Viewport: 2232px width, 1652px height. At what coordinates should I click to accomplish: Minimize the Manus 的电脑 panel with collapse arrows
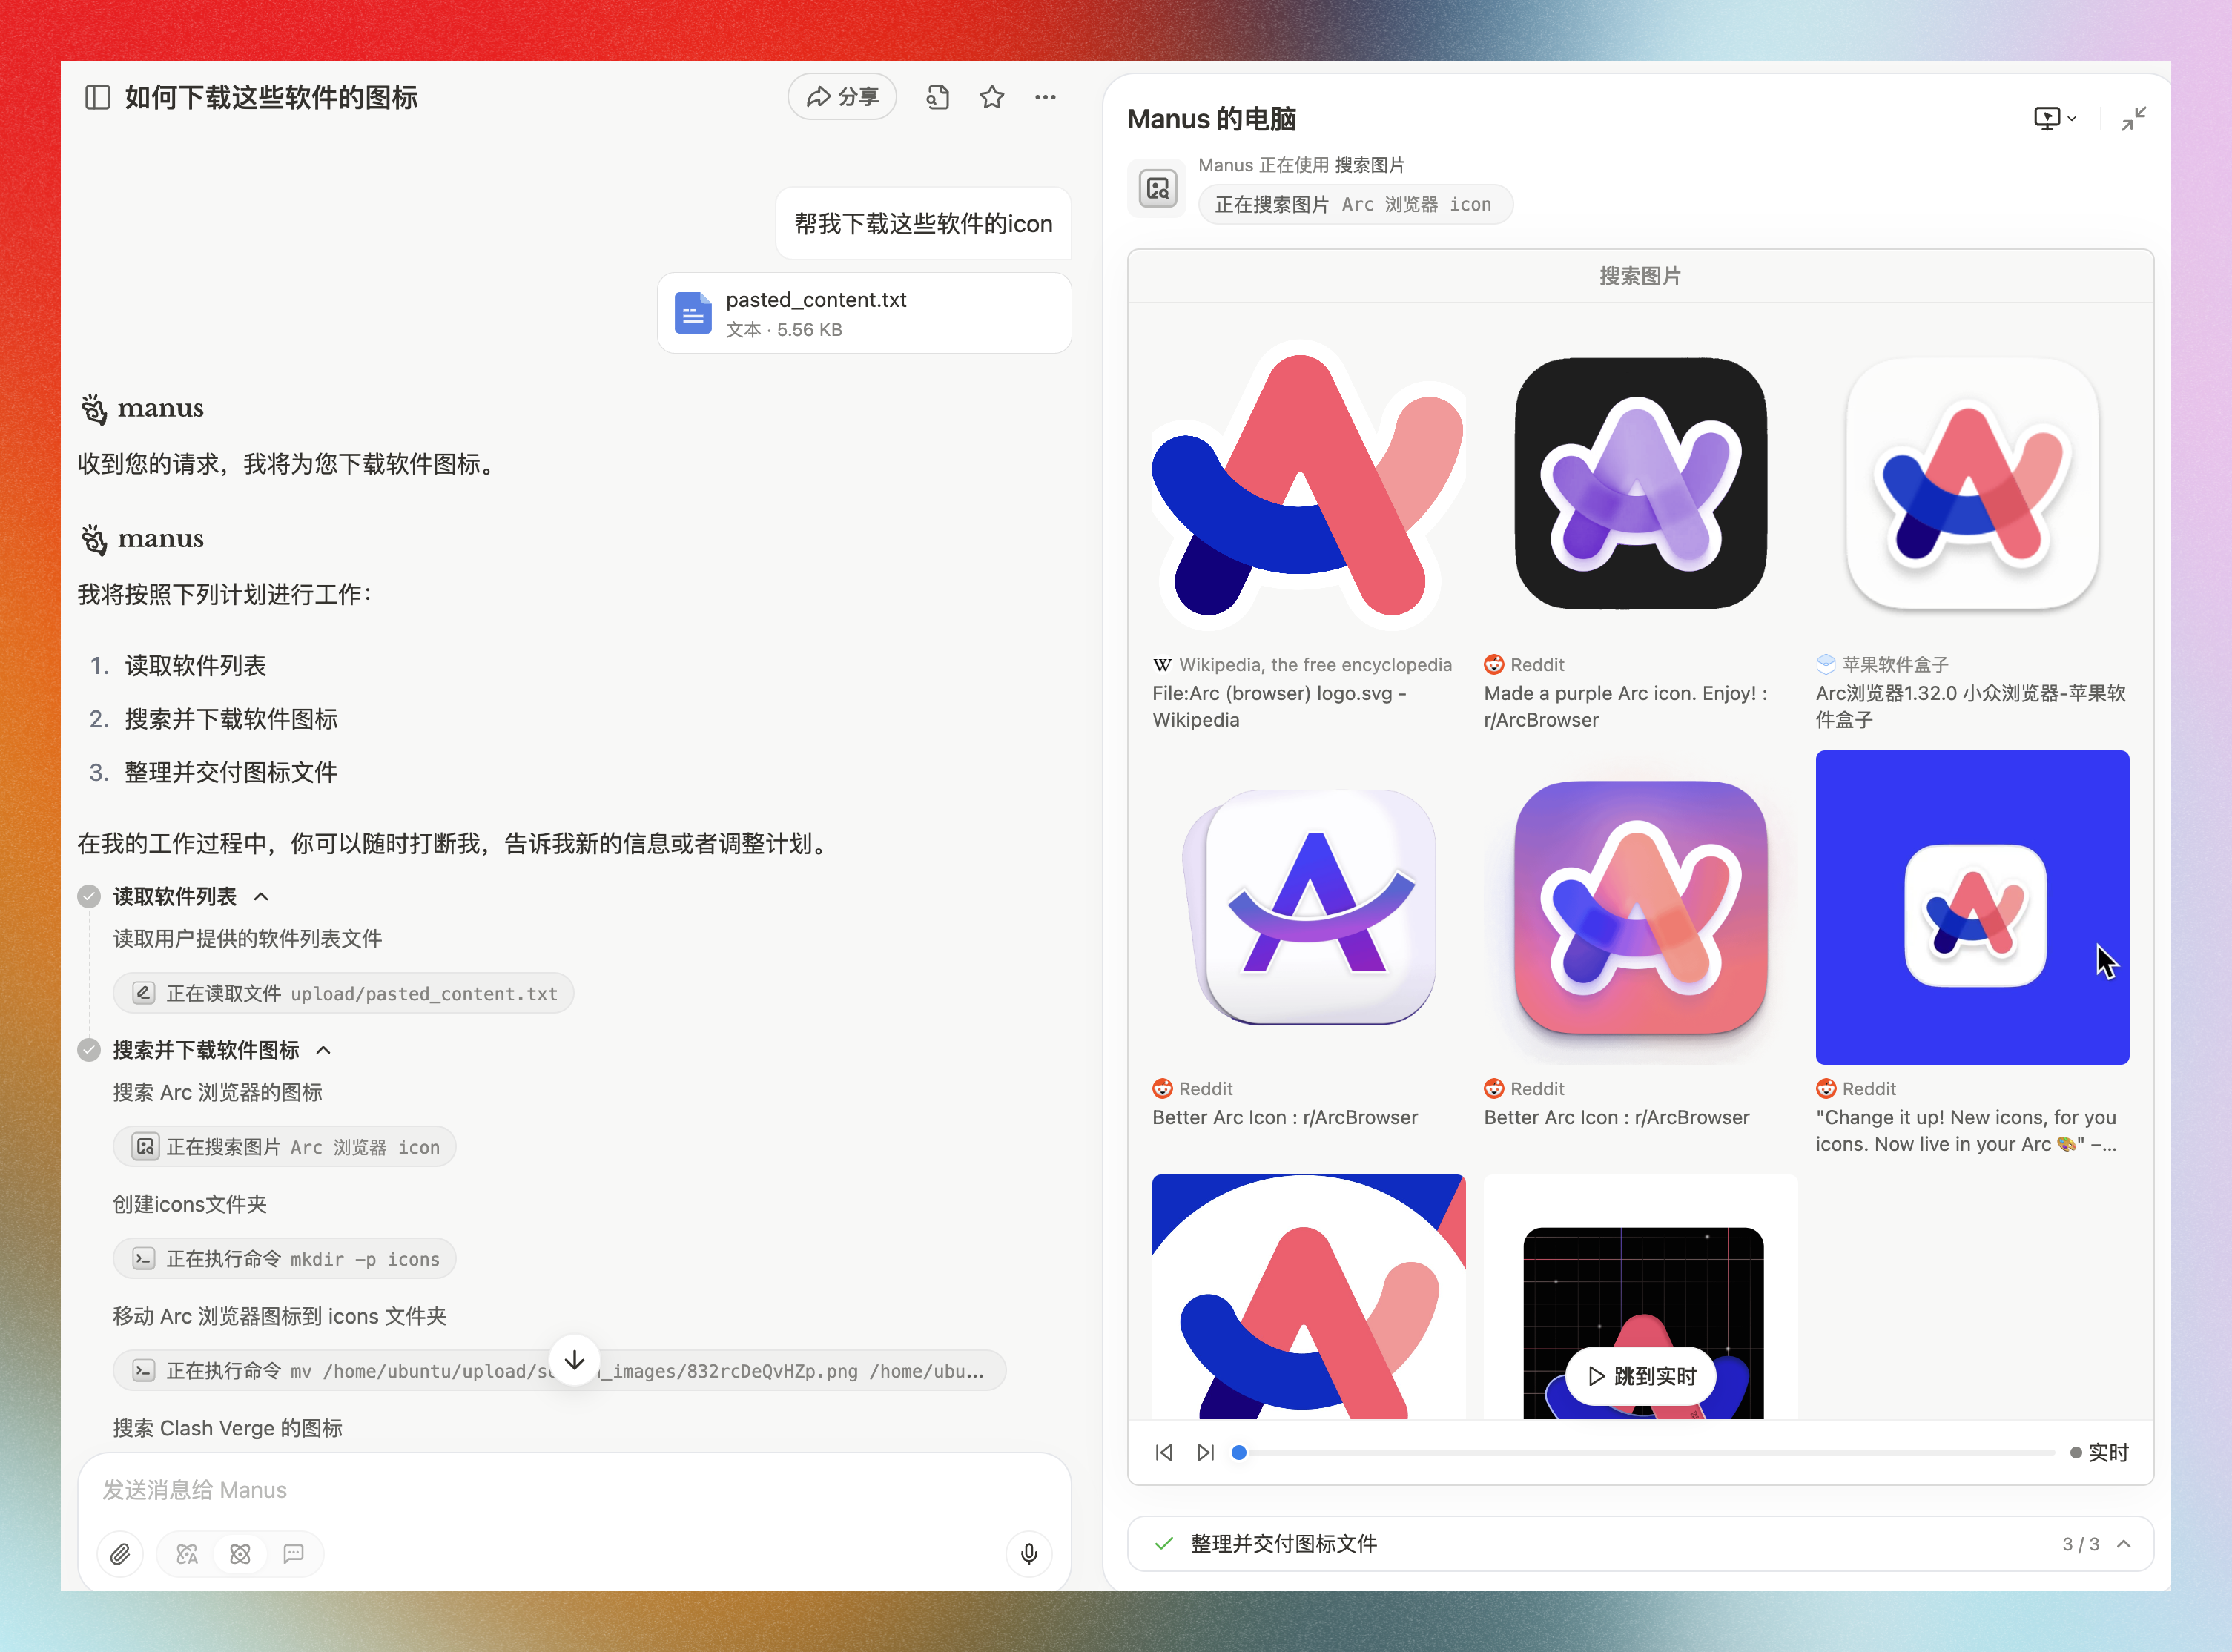click(2133, 119)
